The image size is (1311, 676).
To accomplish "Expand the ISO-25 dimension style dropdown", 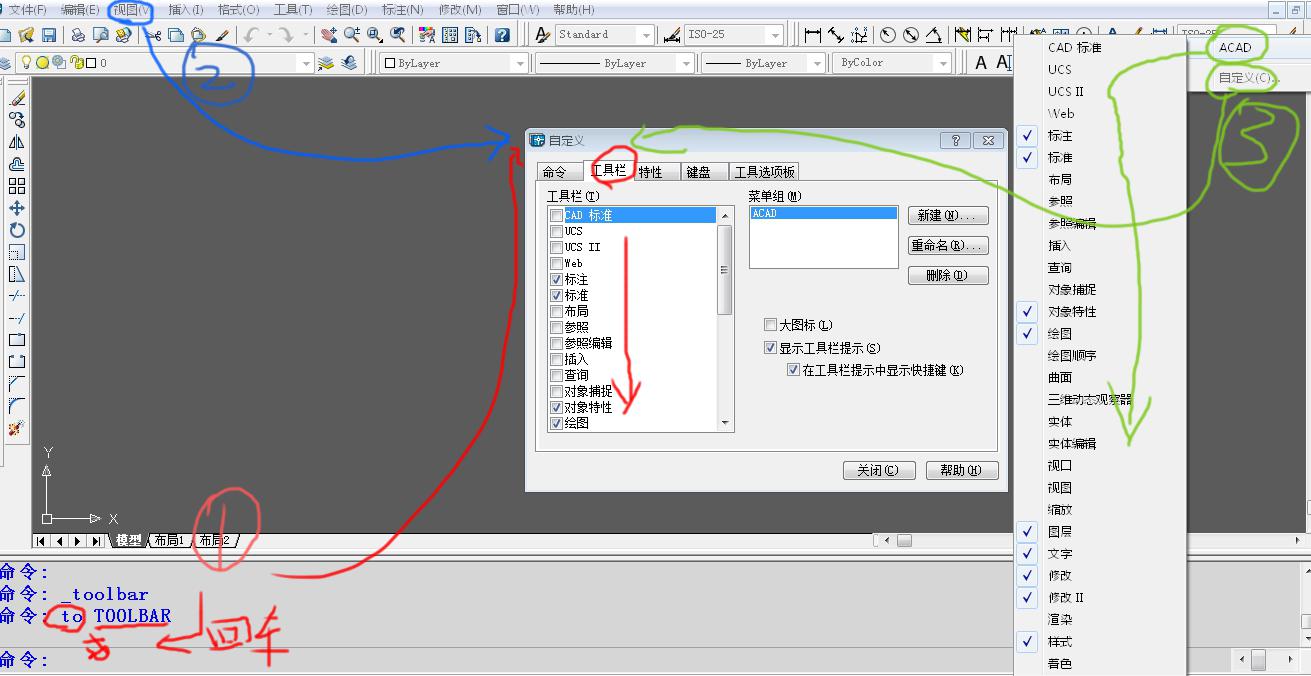I will [774, 35].
